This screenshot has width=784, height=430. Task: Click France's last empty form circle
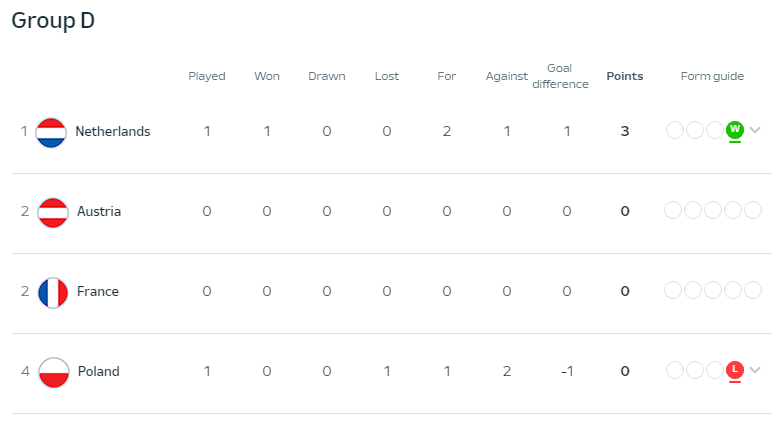coord(753,290)
